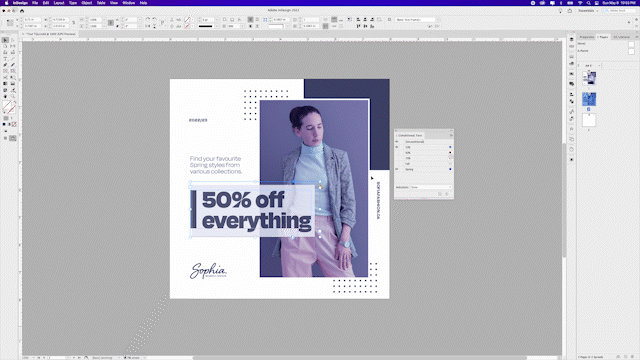
Task: Select the 50% condition row
Action: click(424, 147)
